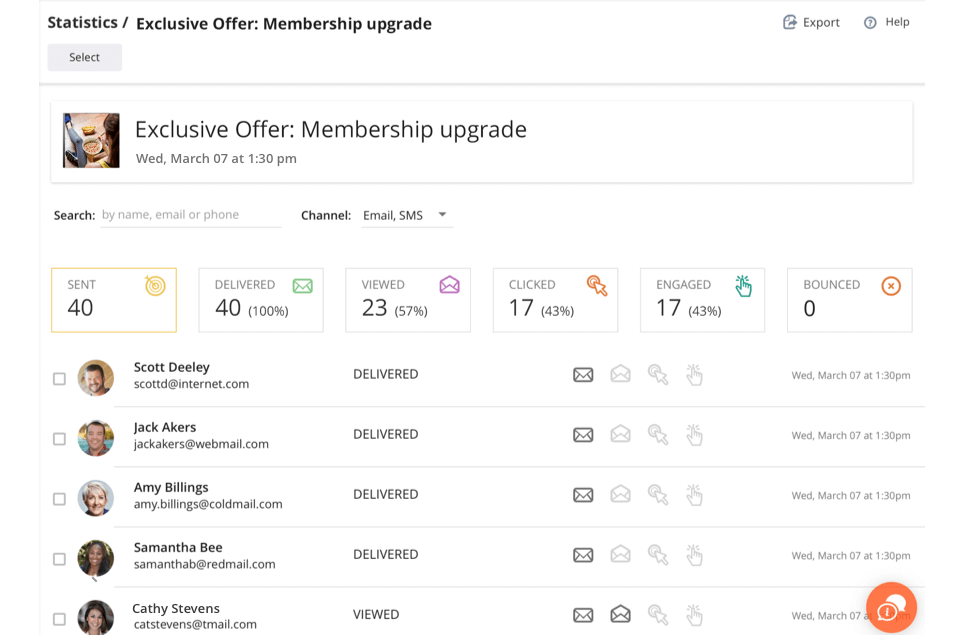Filter by the Sent 40 card
Image resolution: width=960 pixels, height=640 pixels.
[x=114, y=300]
